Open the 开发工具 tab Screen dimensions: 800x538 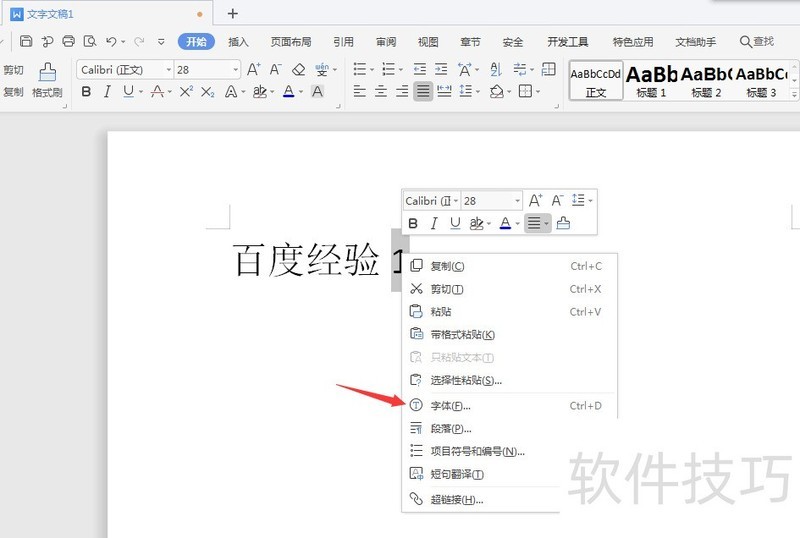(x=567, y=42)
